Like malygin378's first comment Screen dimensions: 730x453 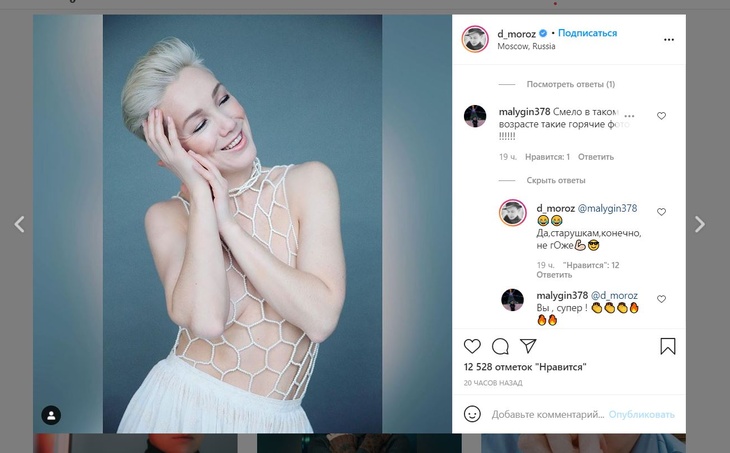661,116
